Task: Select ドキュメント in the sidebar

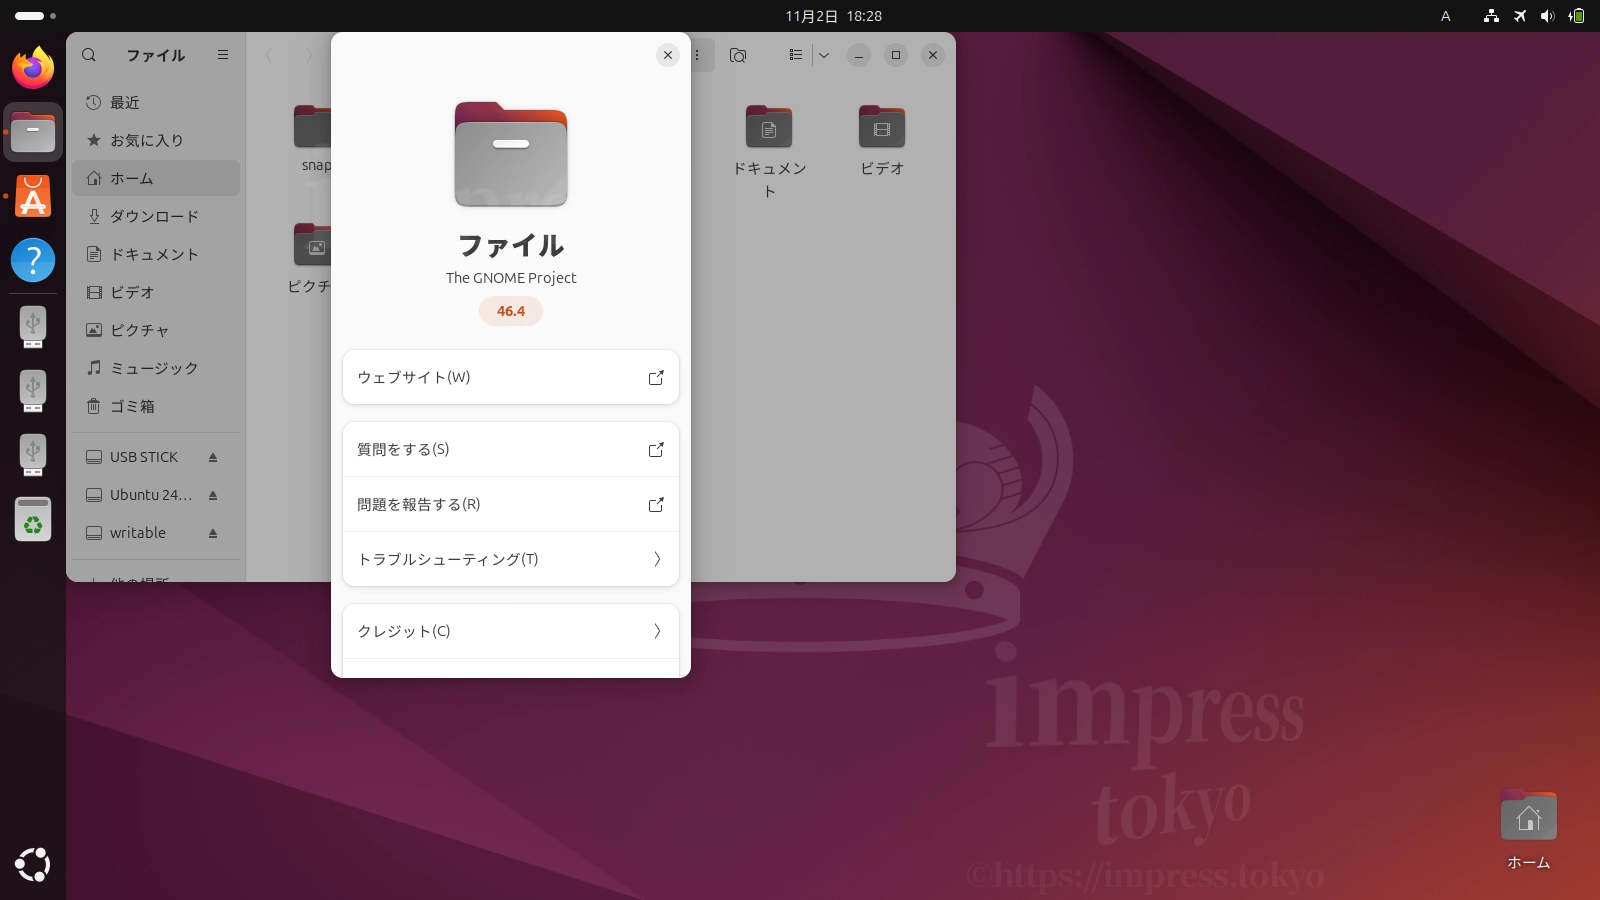Action: (x=156, y=254)
